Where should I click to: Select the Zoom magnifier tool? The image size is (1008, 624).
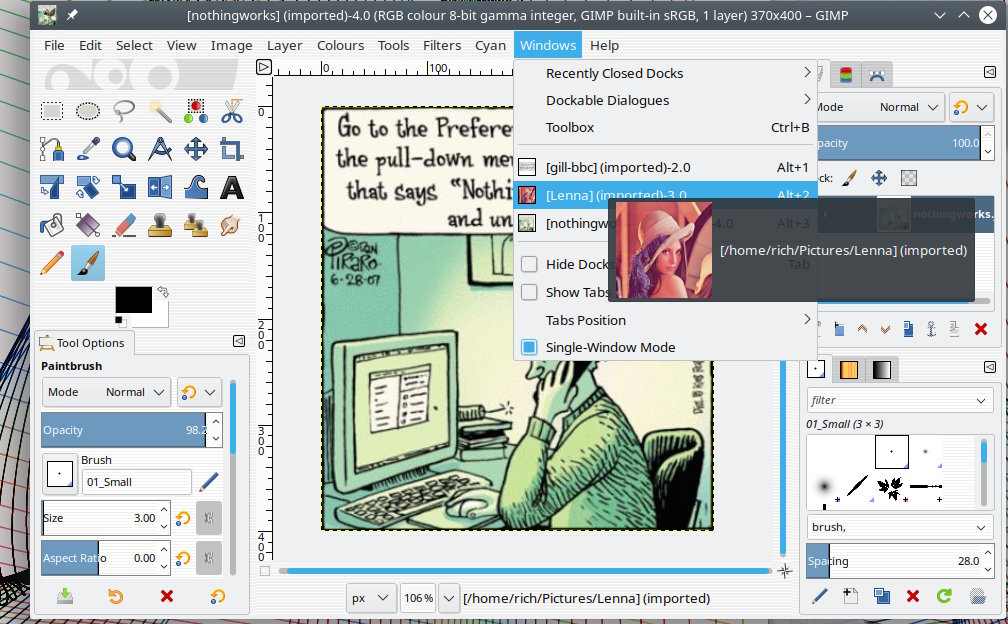pos(124,149)
